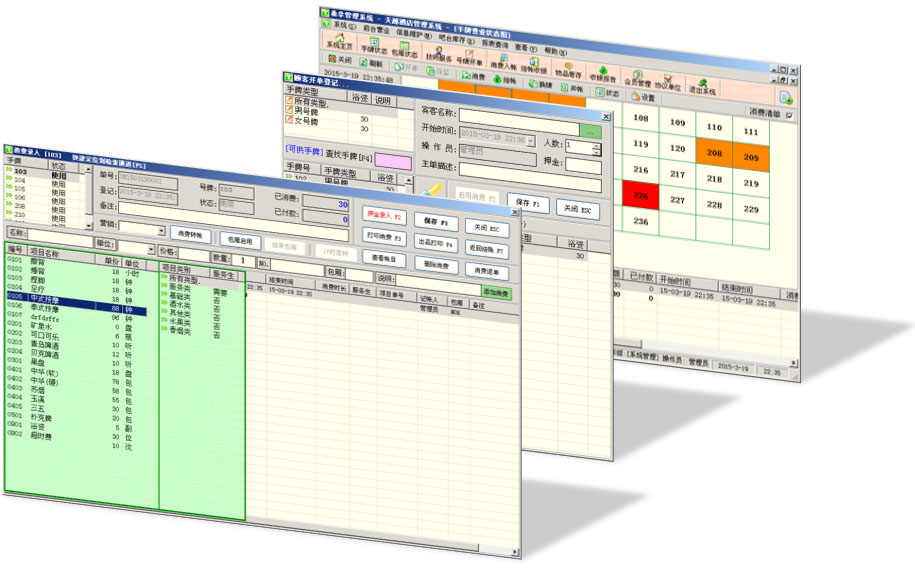Select the red room cell 226
Viewport: 915px width, 569px height.
639,196
